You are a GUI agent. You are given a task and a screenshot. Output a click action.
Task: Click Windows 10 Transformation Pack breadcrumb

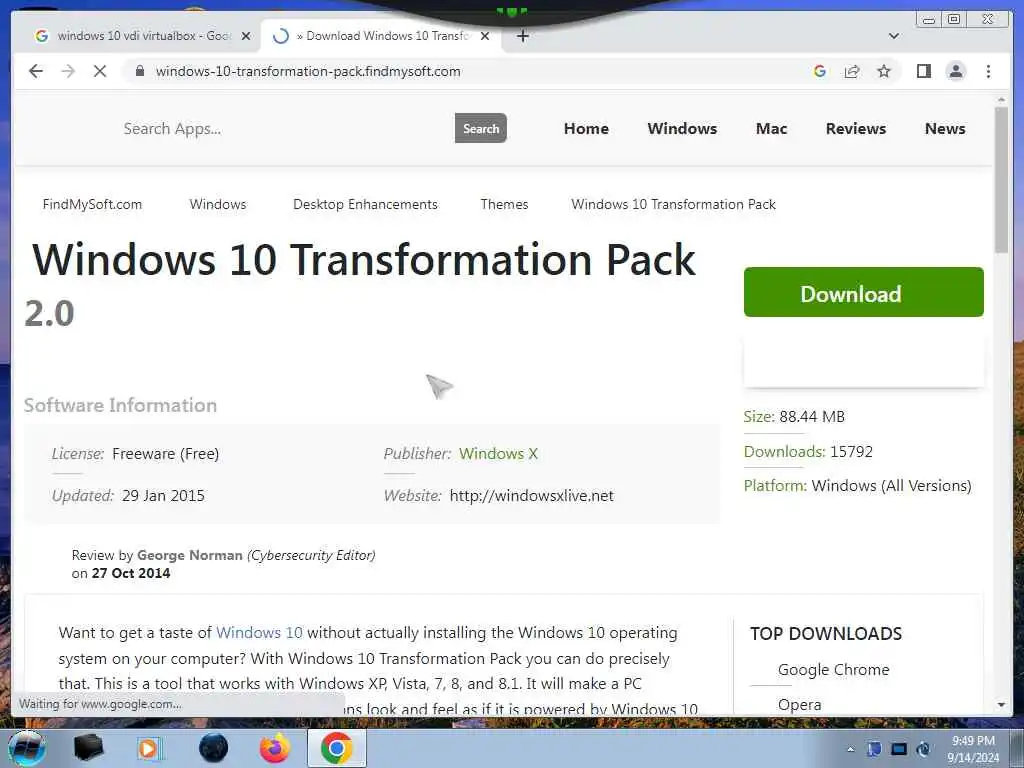[x=673, y=204]
